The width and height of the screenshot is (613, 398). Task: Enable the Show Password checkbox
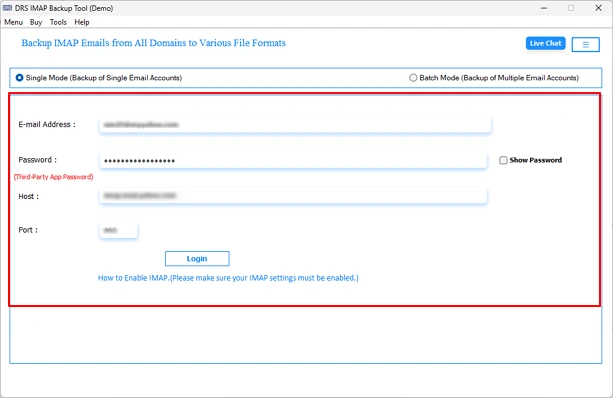click(x=503, y=160)
